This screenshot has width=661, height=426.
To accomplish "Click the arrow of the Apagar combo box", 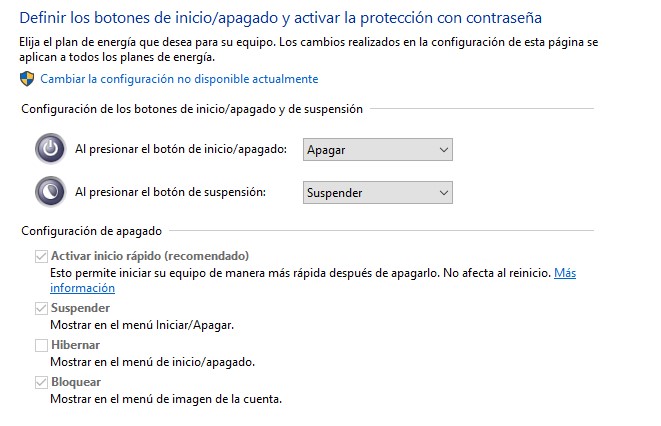I will click(x=443, y=150).
